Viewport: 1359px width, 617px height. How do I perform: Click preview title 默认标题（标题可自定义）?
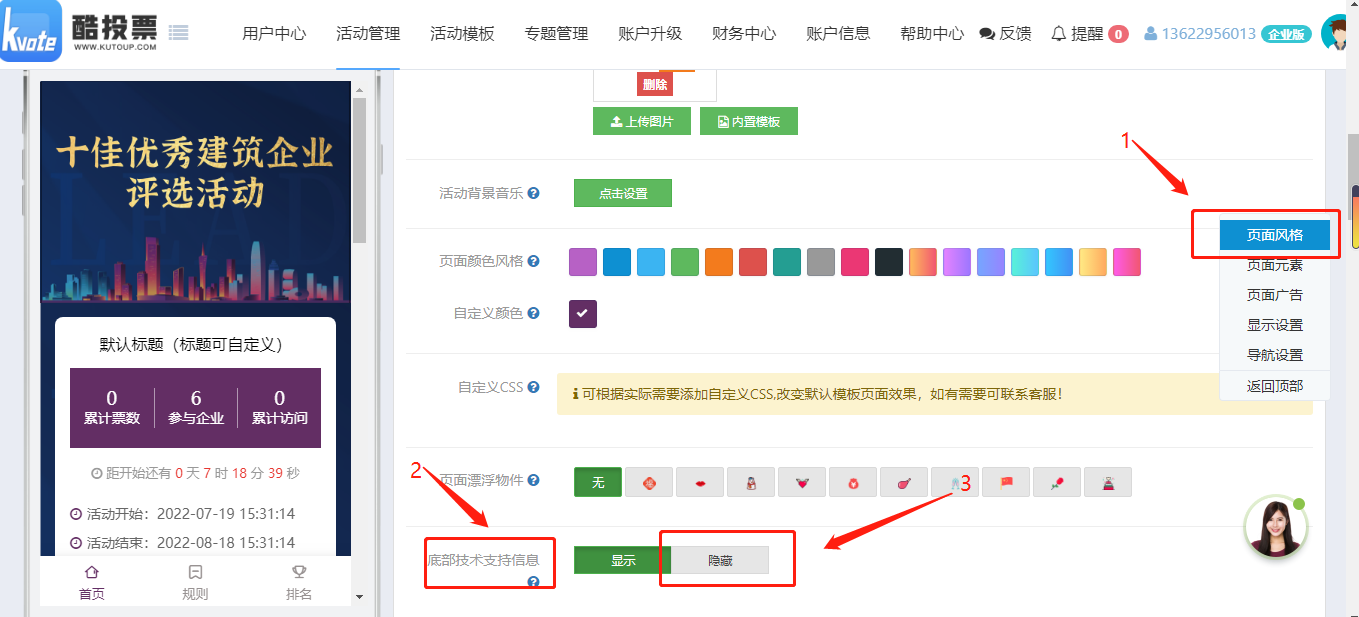click(195, 345)
